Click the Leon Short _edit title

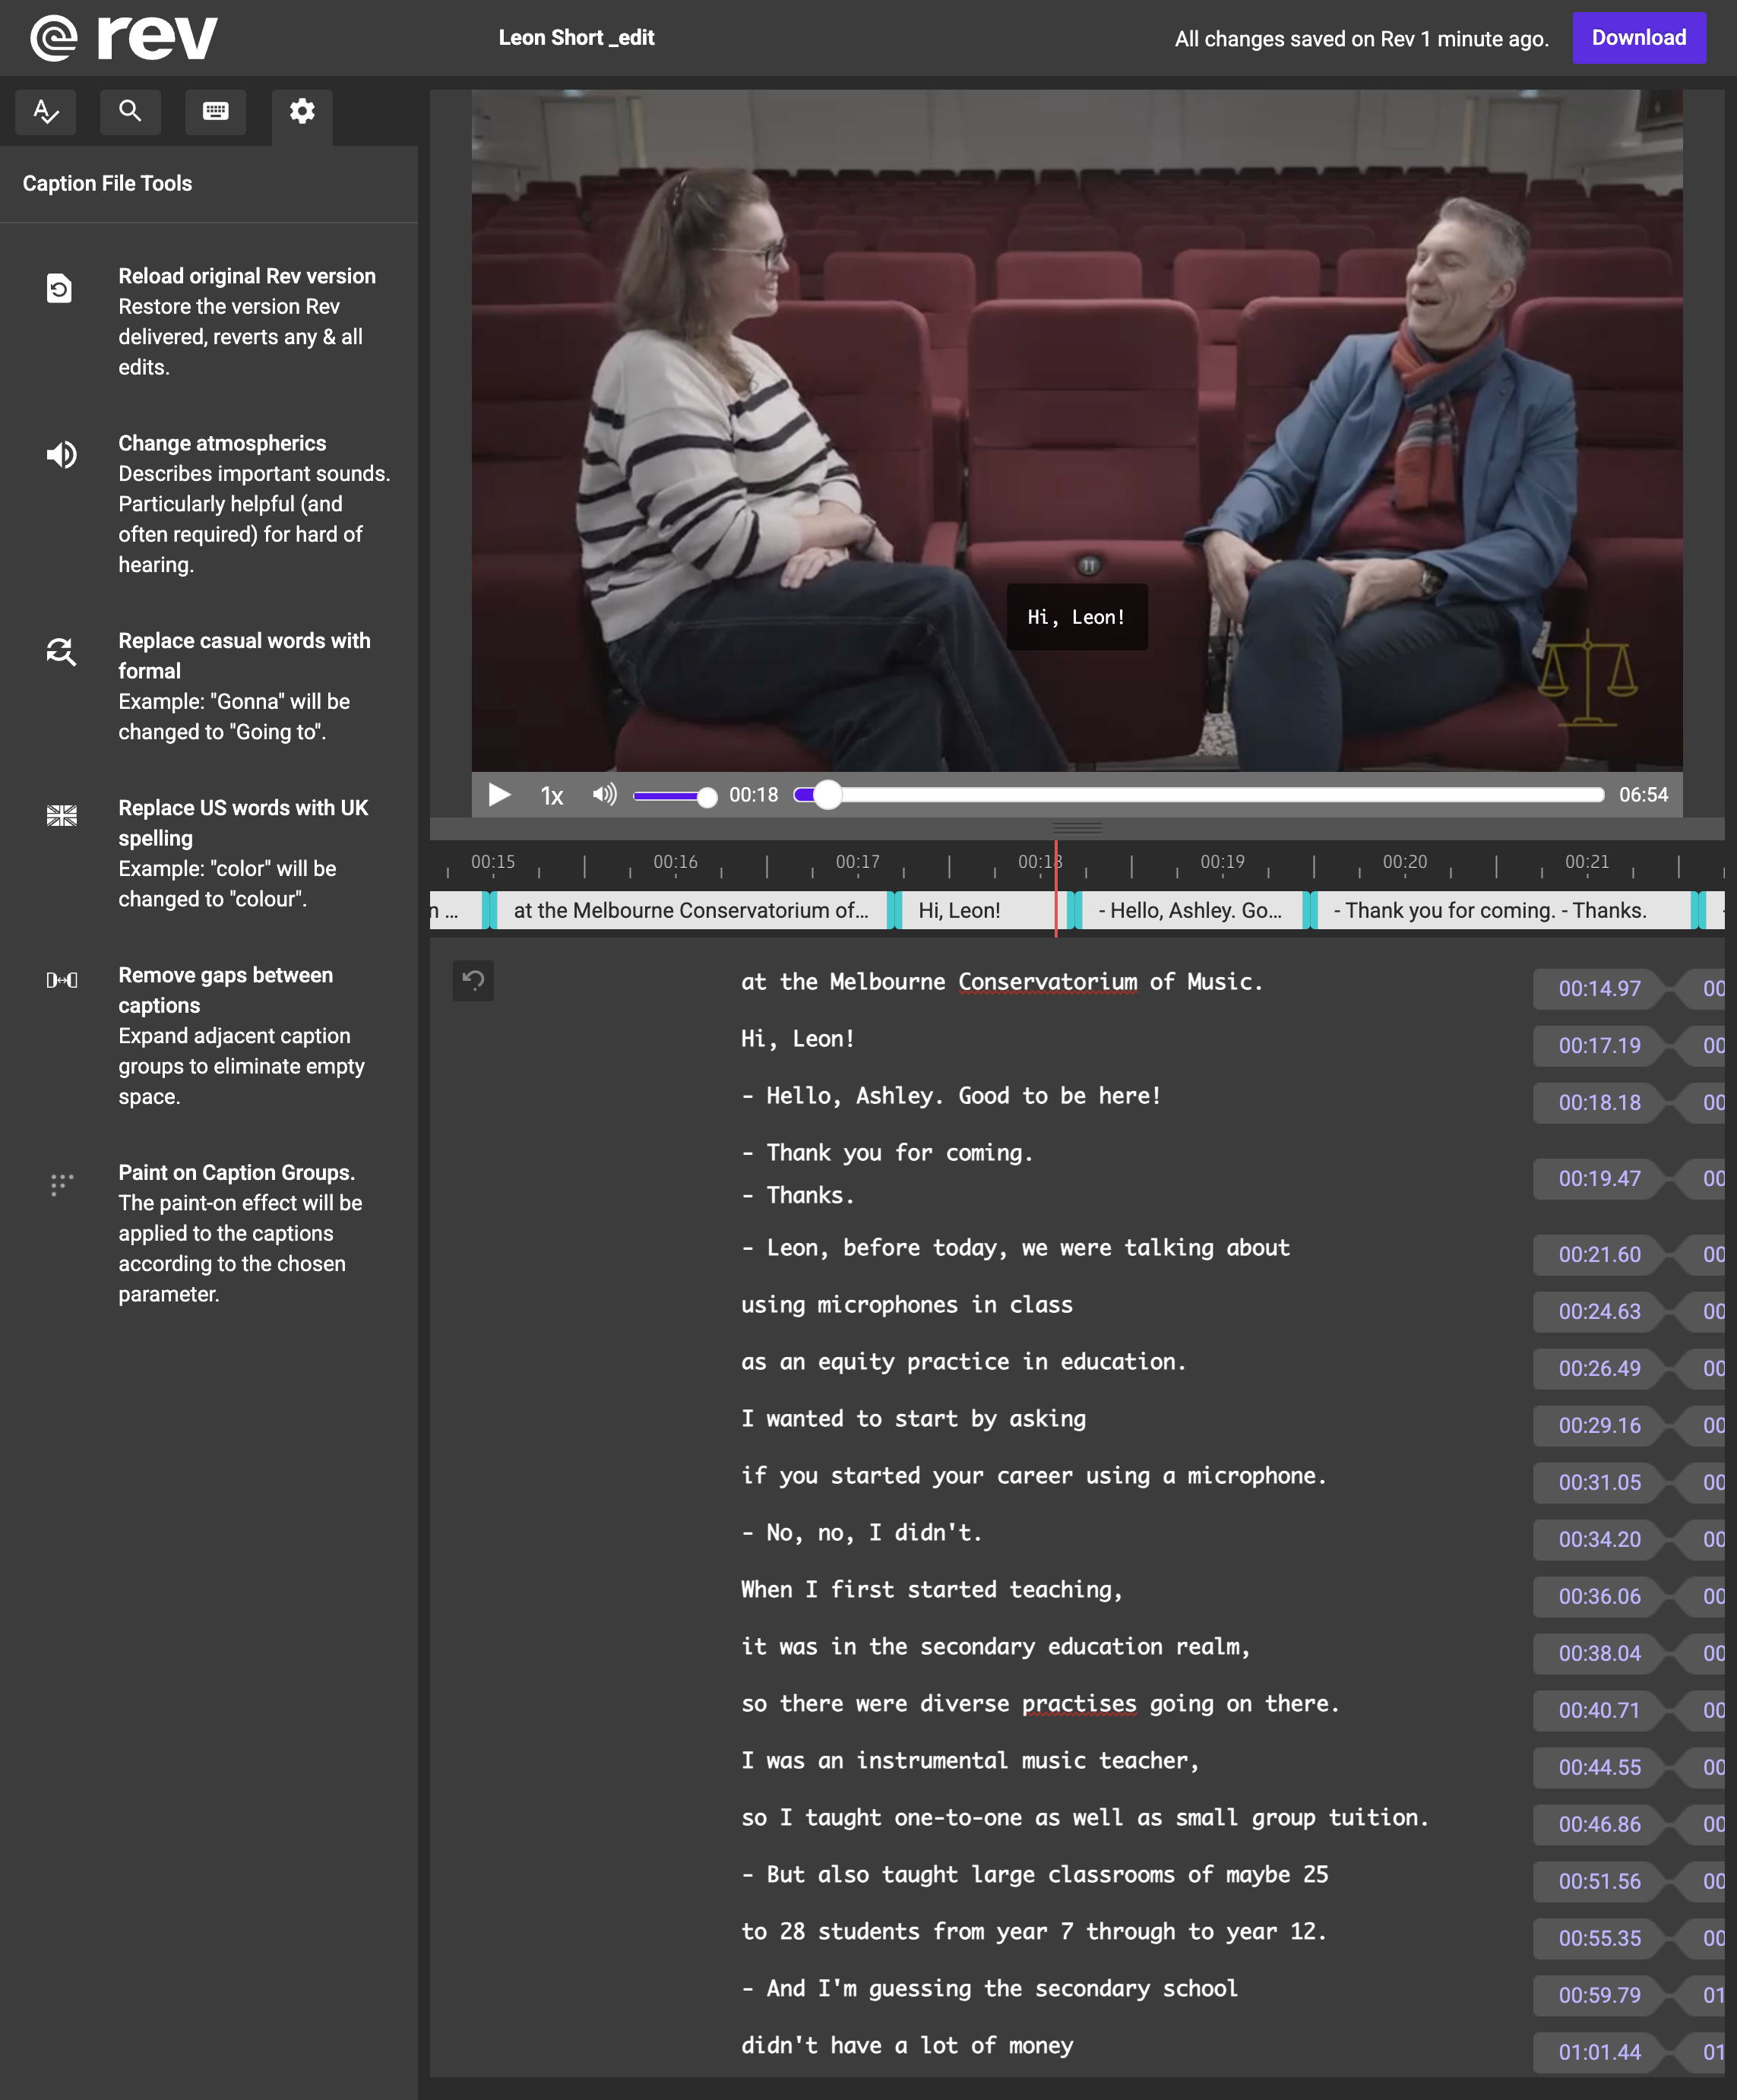tap(576, 38)
